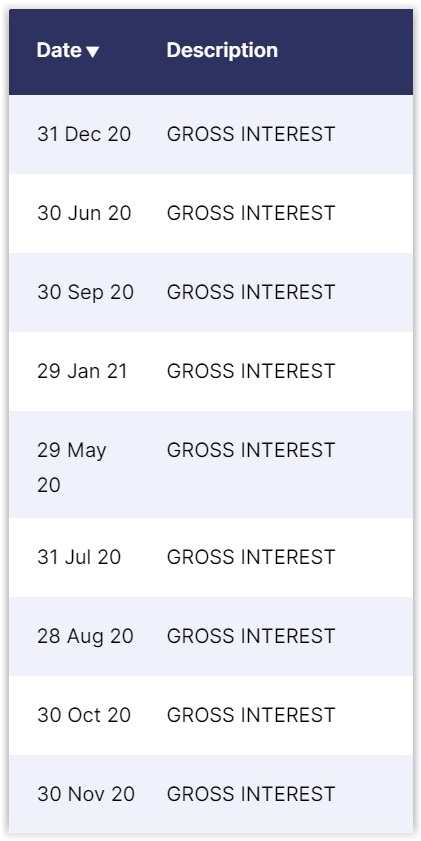Click GROSS INTEREST in the 29 Jan 21 row
The image size is (421, 841).
click(x=251, y=371)
